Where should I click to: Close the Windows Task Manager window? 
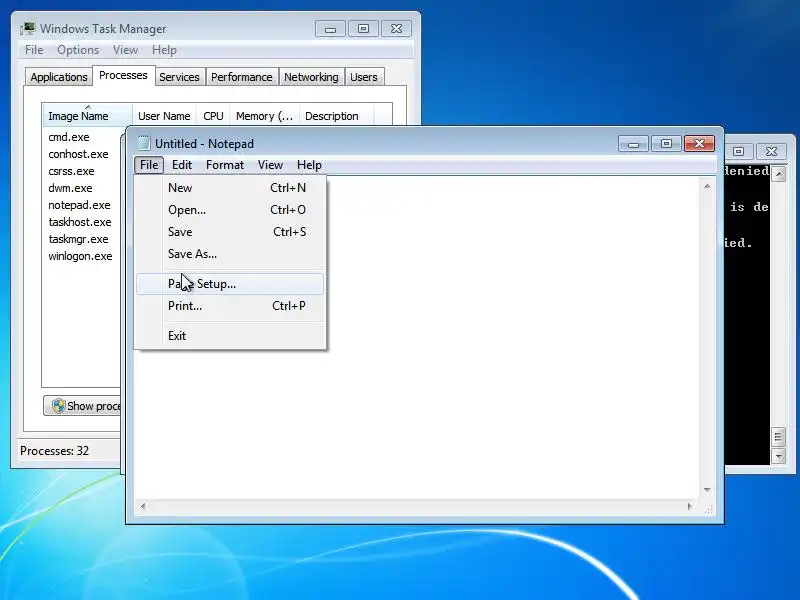(x=396, y=29)
